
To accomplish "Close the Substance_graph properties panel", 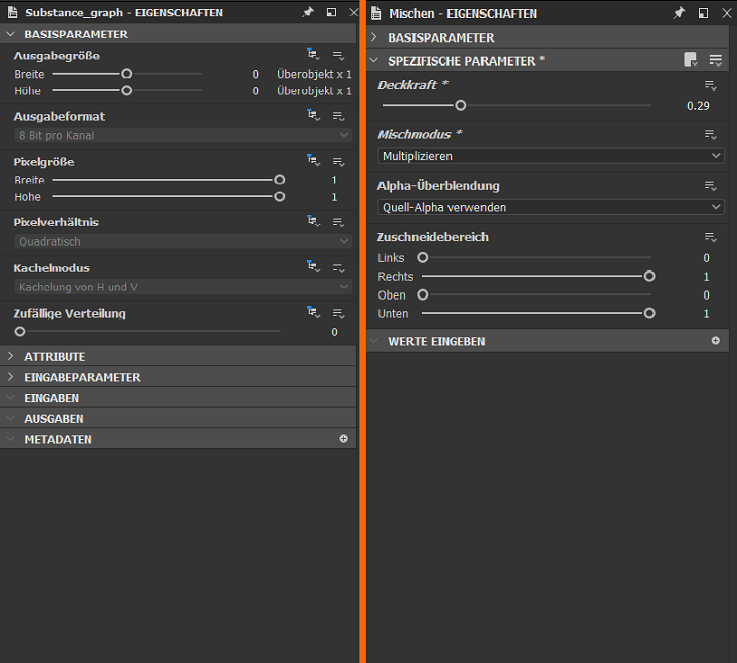I will point(353,12).
